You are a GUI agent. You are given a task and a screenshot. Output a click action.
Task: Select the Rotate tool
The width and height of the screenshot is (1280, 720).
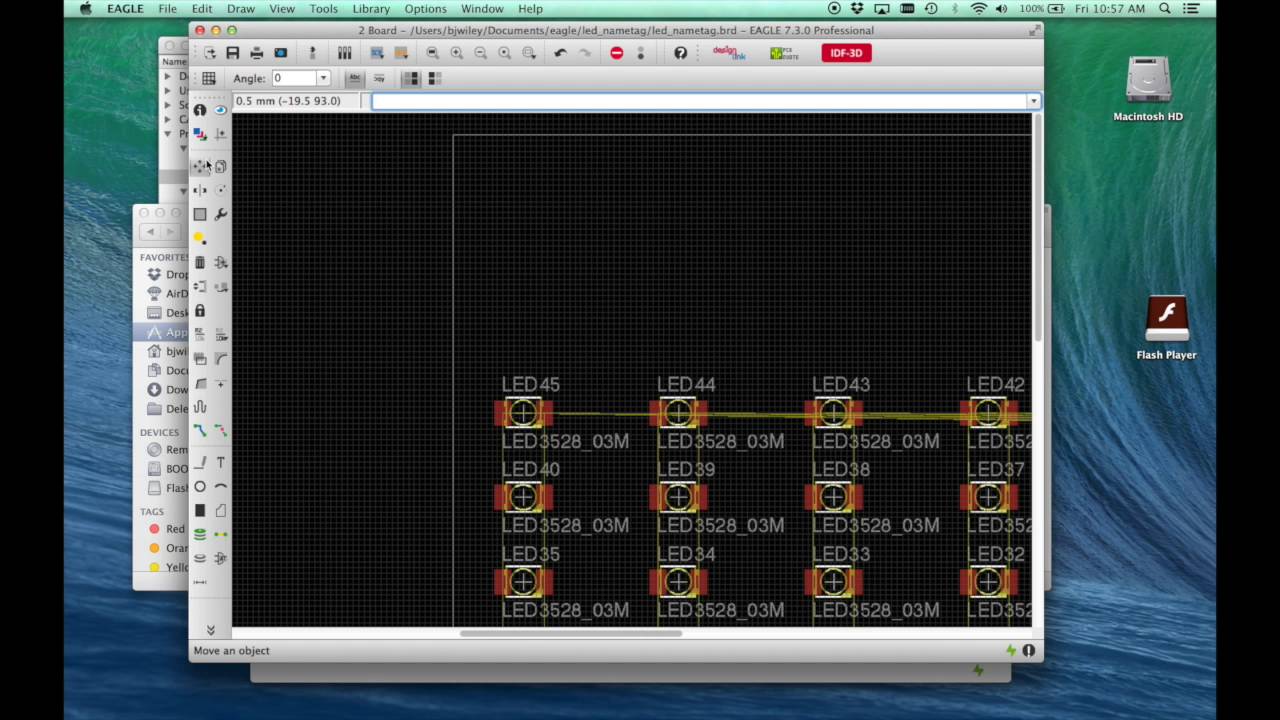(x=221, y=190)
